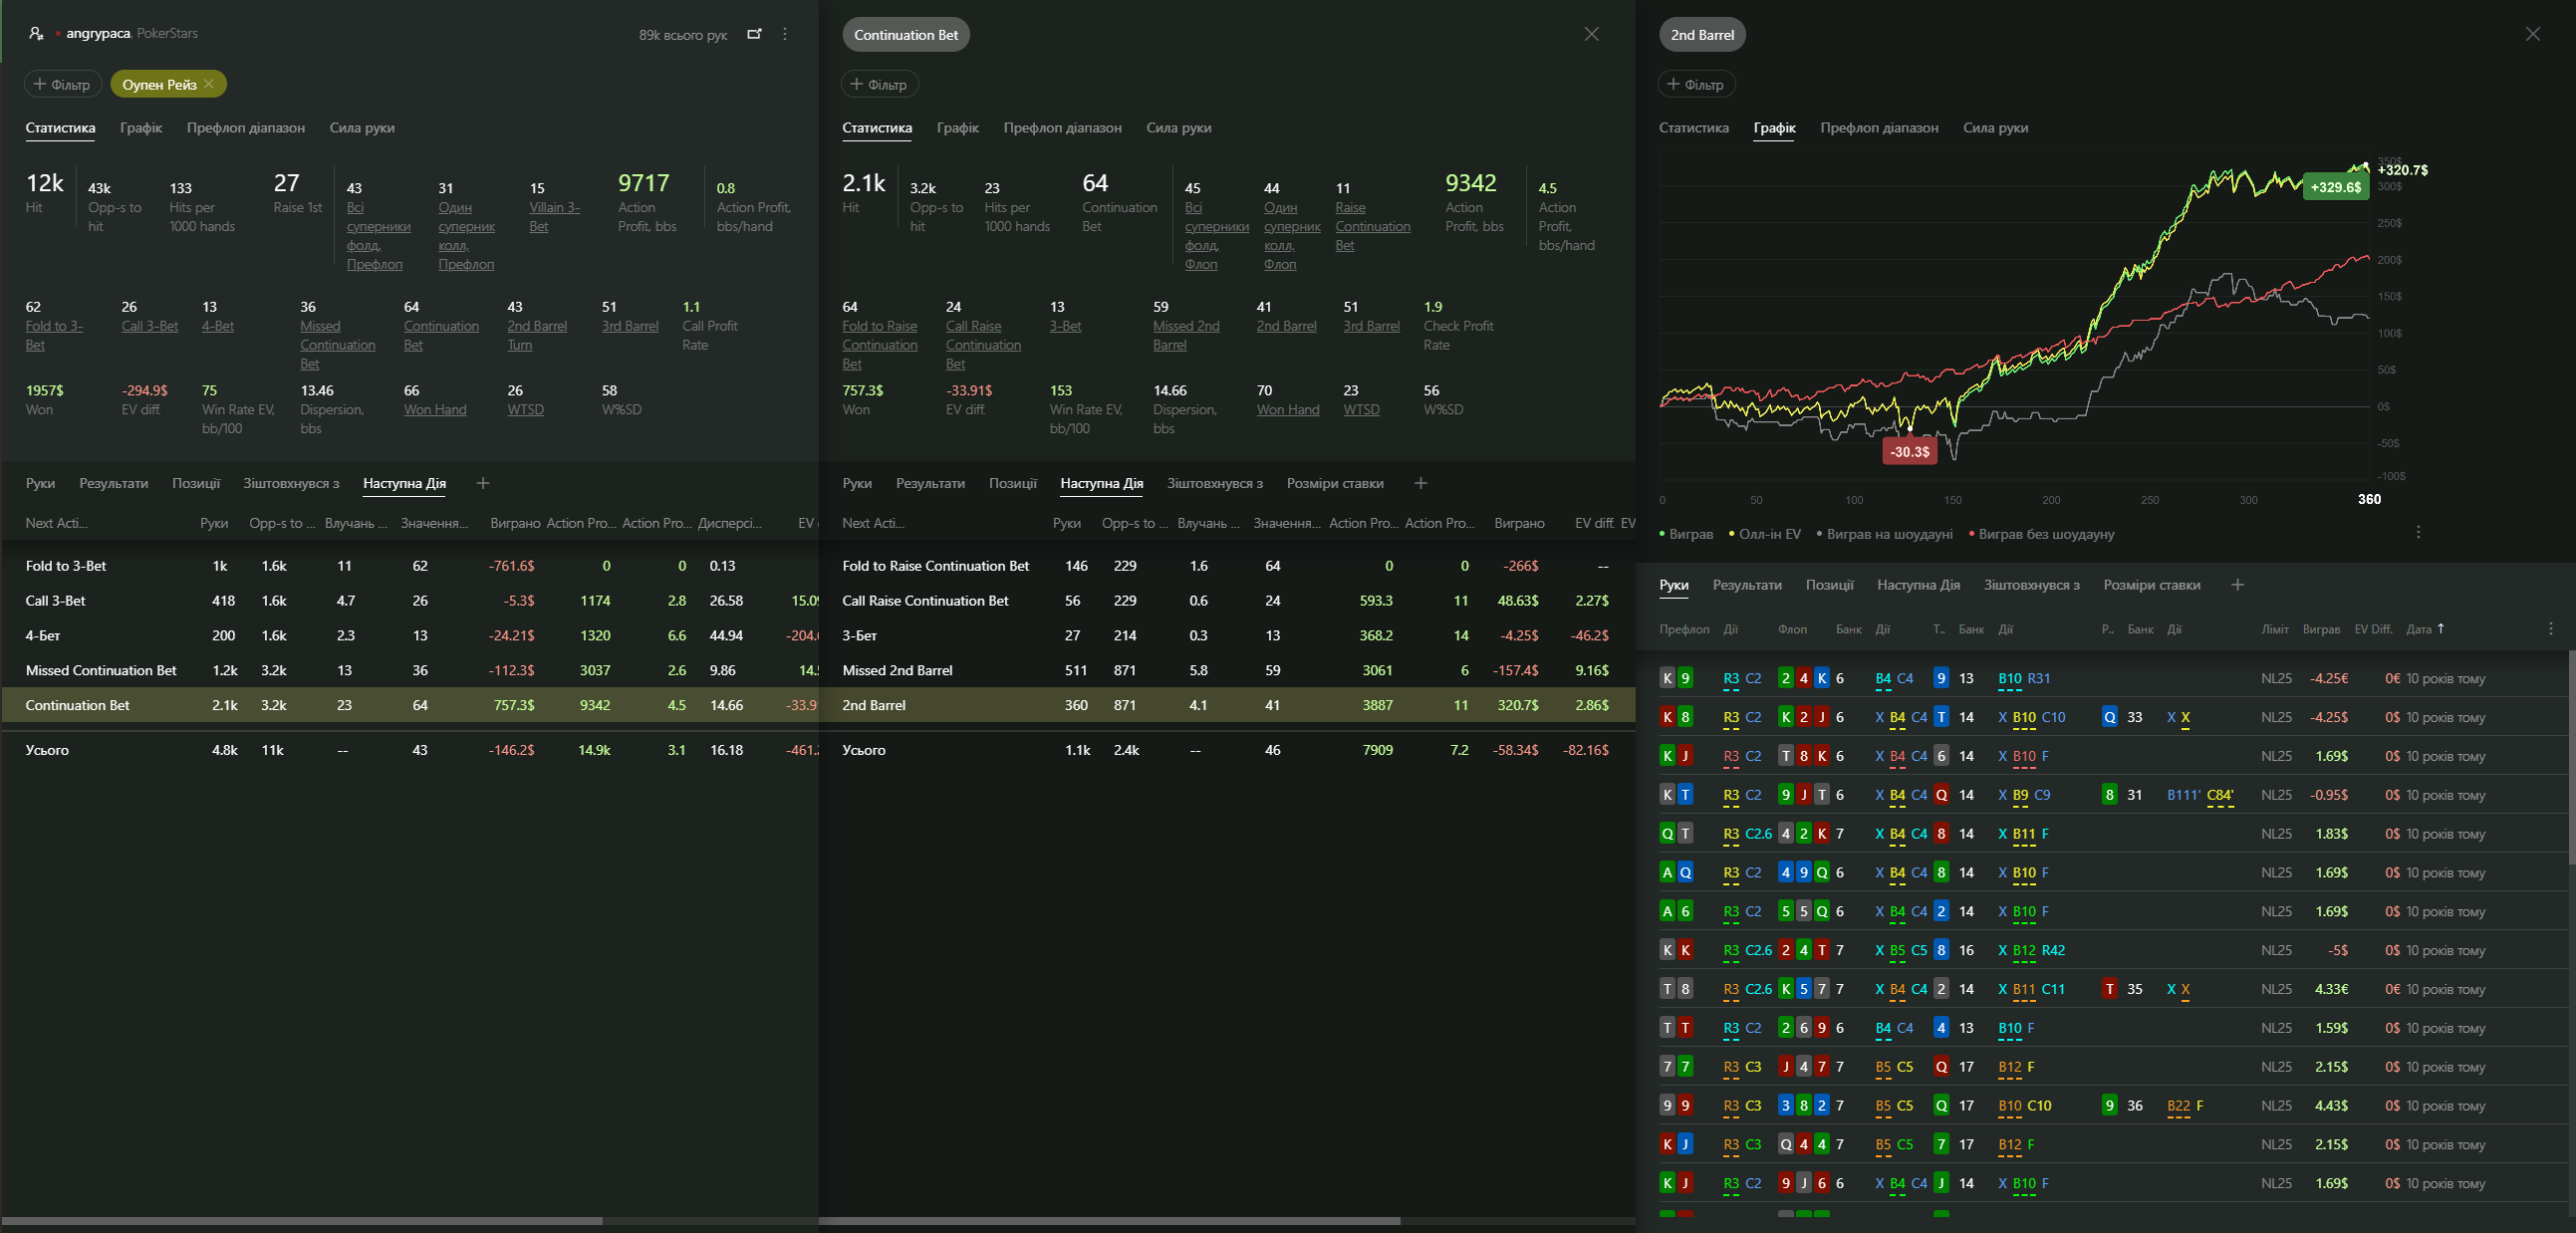The width and height of the screenshot is (2576, 1233).
Task: Add a filter in 2nd Barrel panel
Action: (1696, 84)
